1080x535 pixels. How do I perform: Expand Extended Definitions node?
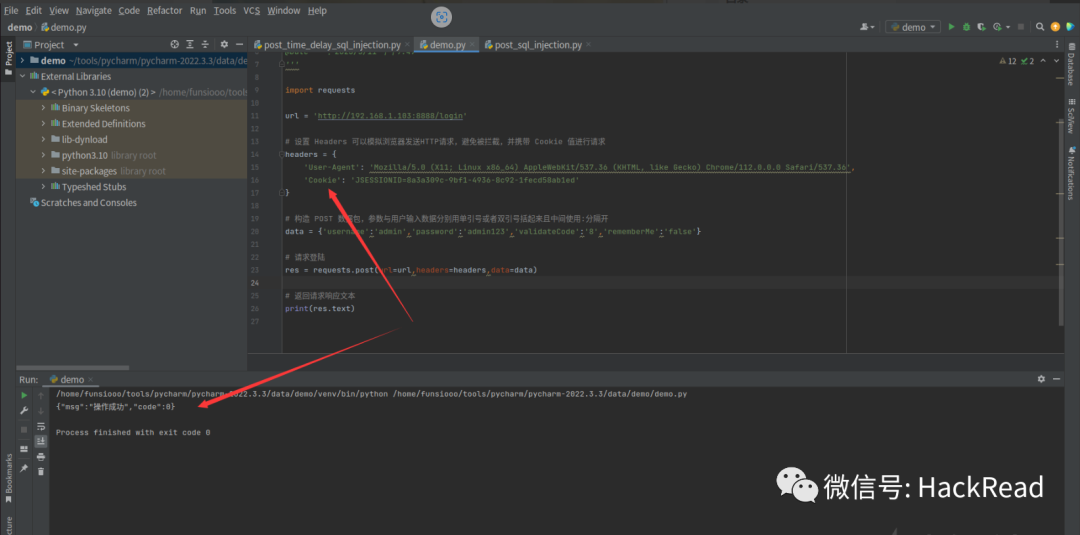43,124
